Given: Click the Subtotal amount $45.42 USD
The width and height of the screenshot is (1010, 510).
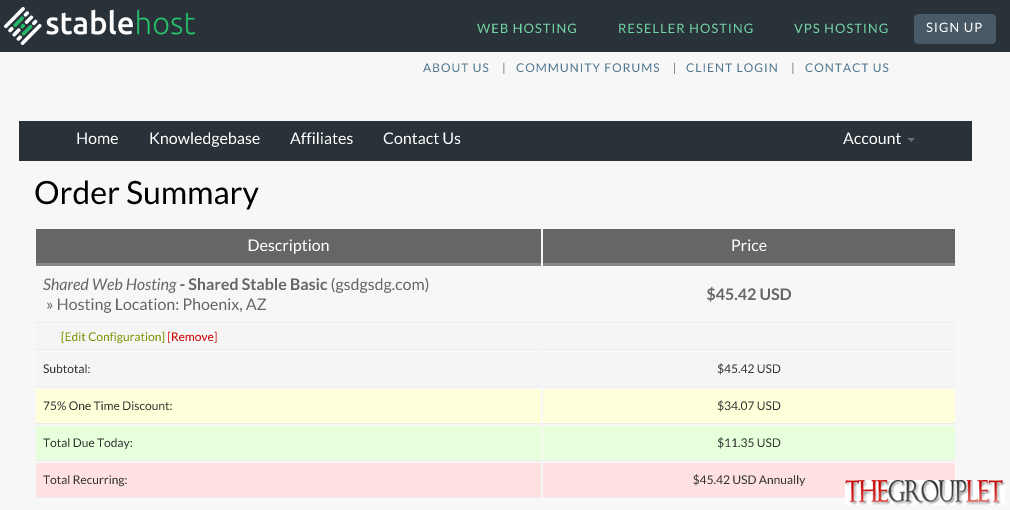Looking at the screenshot, I should pyautogui.click(x=748, y=369).
